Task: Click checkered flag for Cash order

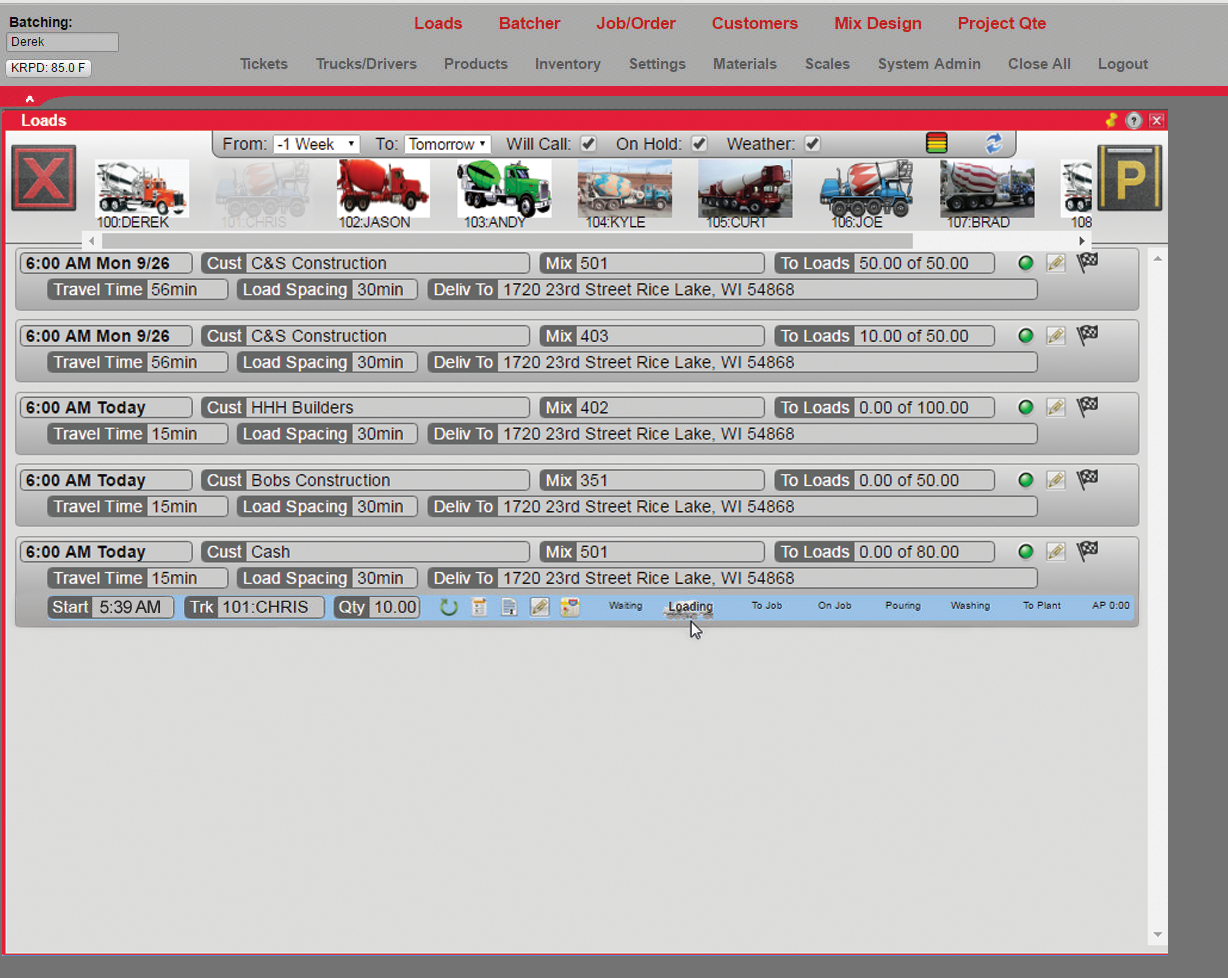Action: click(1087, 550)
